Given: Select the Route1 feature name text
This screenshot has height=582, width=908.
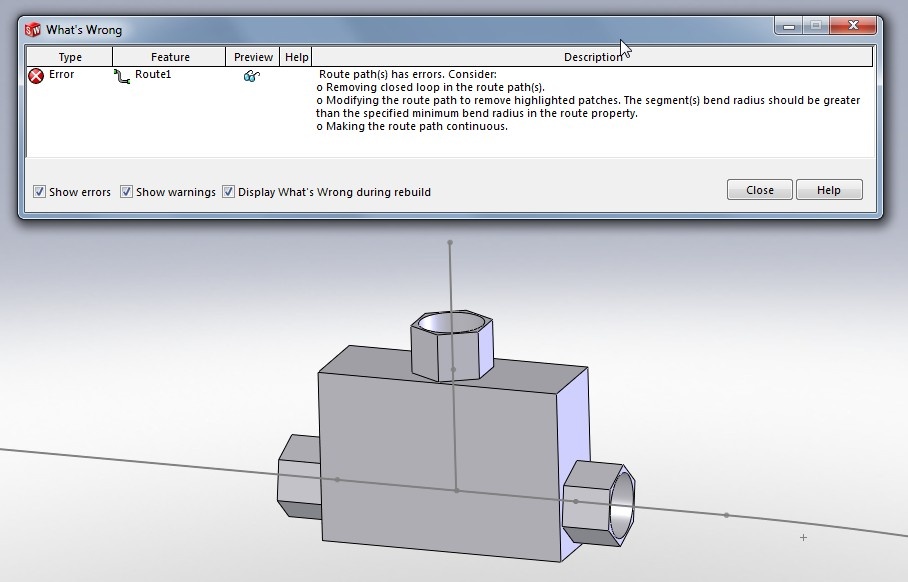Looking at the screenshot, I should click(x=153, y=74).
